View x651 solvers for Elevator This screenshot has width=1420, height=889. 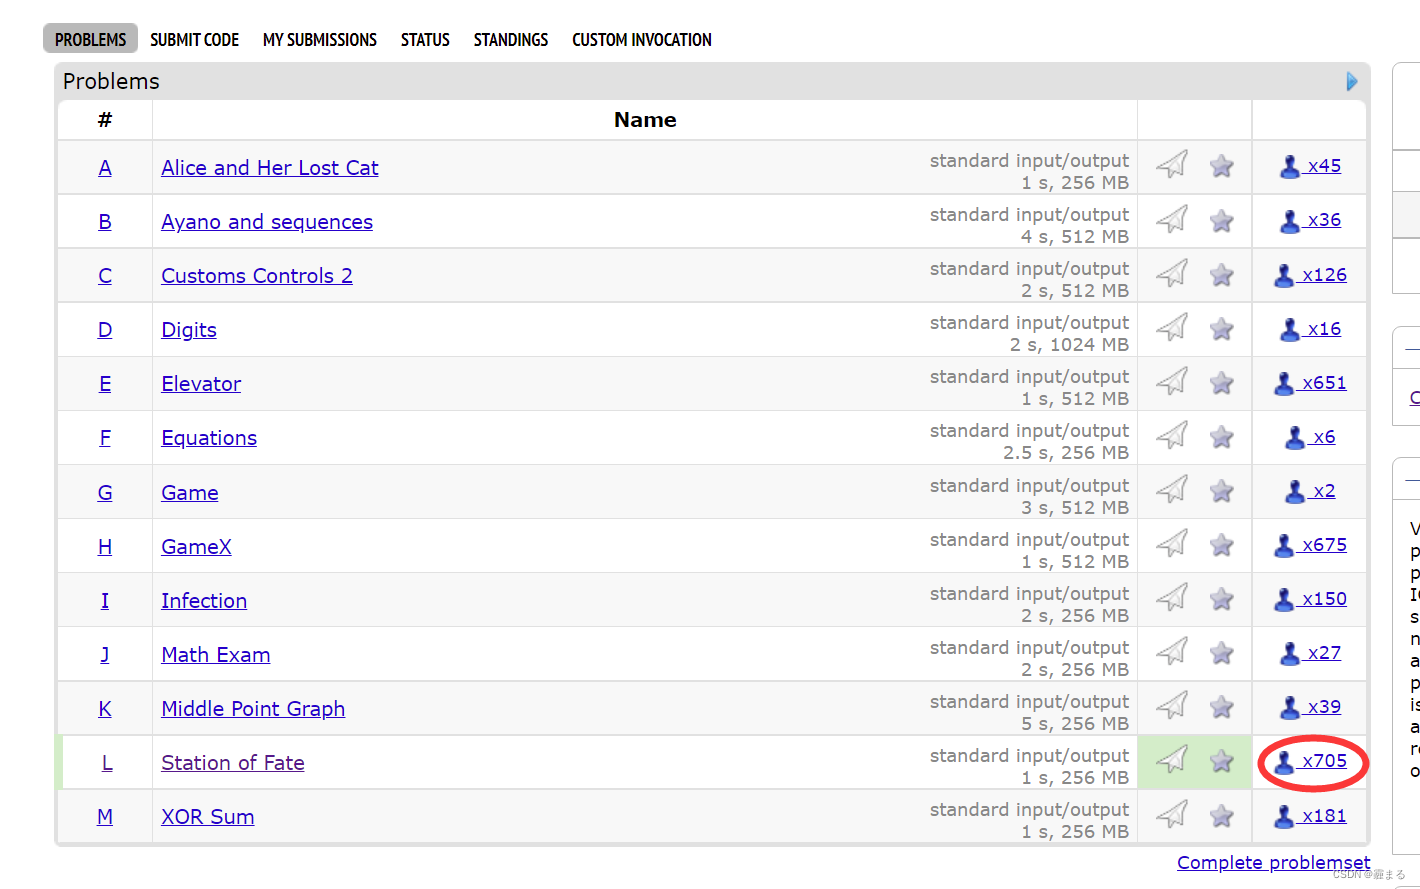[1311, 383]
